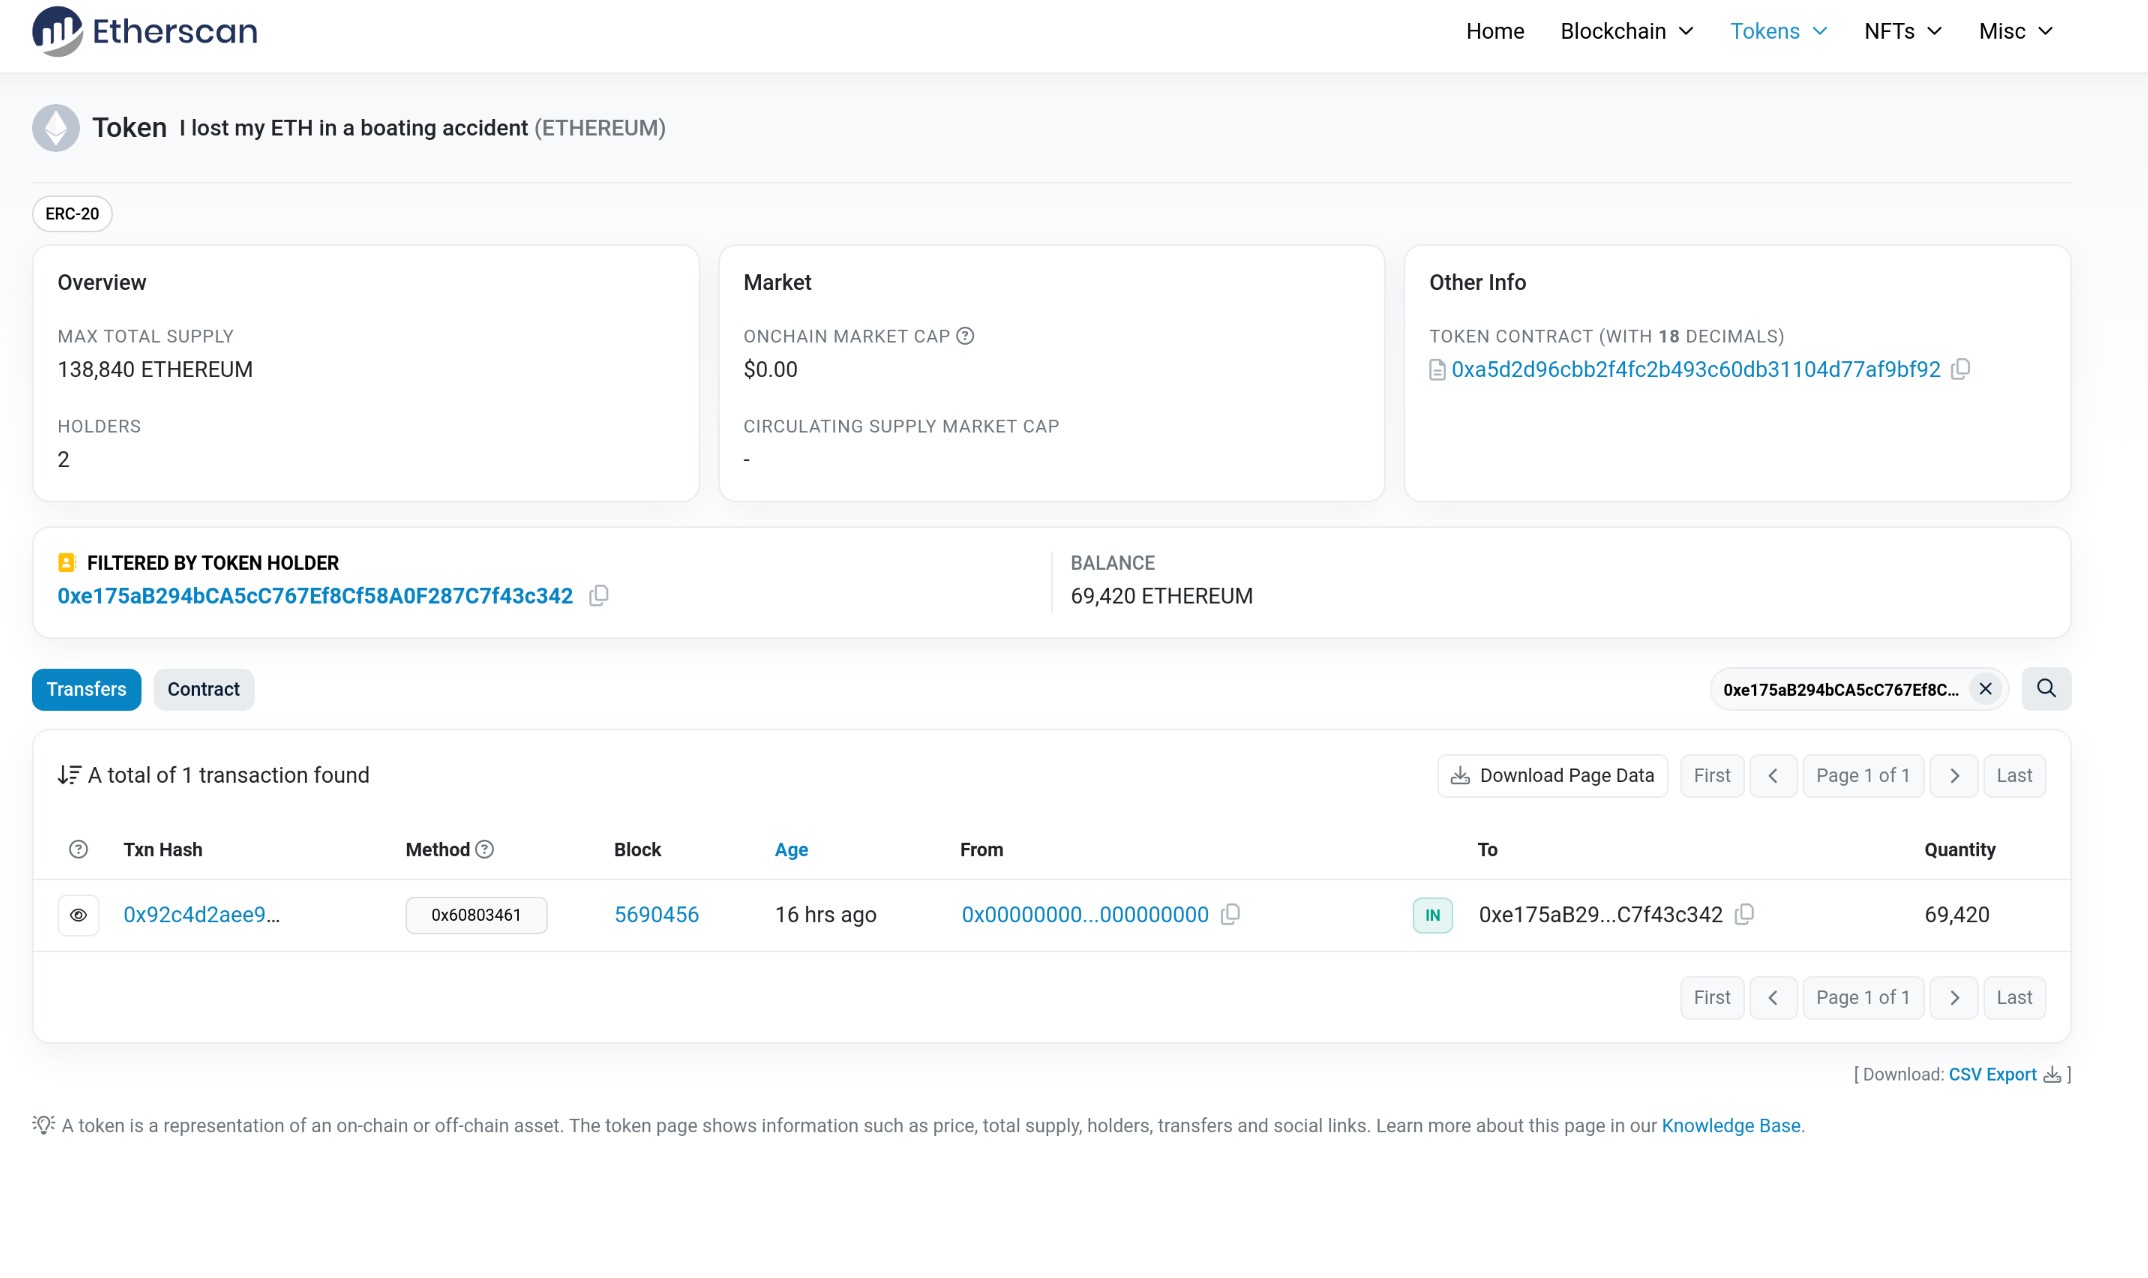Image resolution: width=2148 pixels, height=1278 pixels.
Task: Copy the filtered token holder address
Action: pyautogui.click(x=598, y=596)
